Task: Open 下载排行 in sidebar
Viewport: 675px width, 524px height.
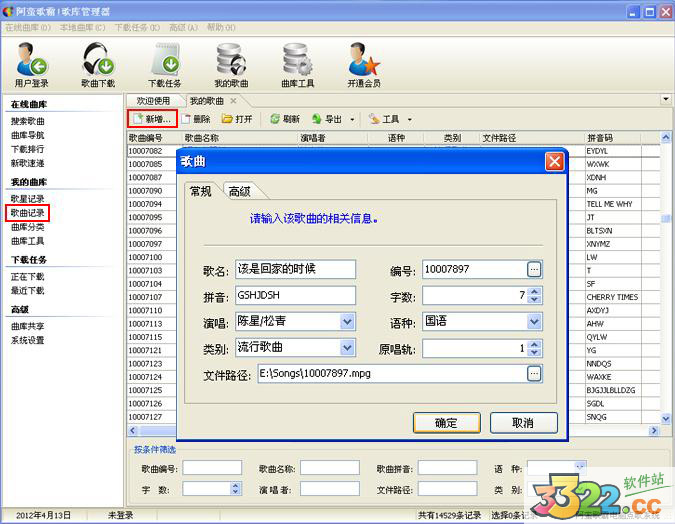Action: pyautogui.click(x=28, y=149)
